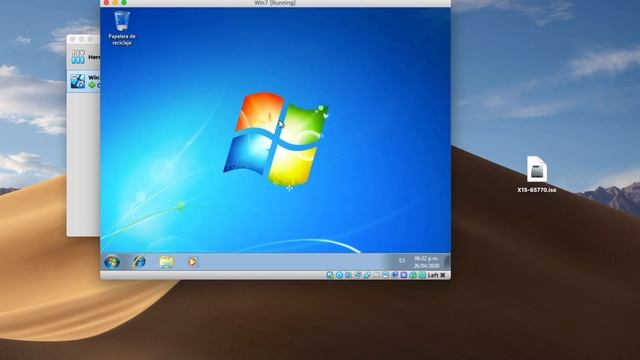The width and height of the screenshot is (640, 360).
Task: Click the keyboard capture status icon
Action: click(x=422, y=275)
